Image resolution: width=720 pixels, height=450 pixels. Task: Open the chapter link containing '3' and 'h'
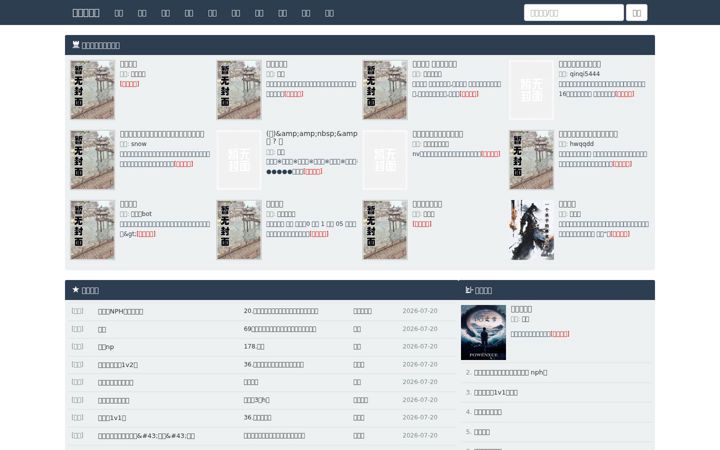point(257,400)
